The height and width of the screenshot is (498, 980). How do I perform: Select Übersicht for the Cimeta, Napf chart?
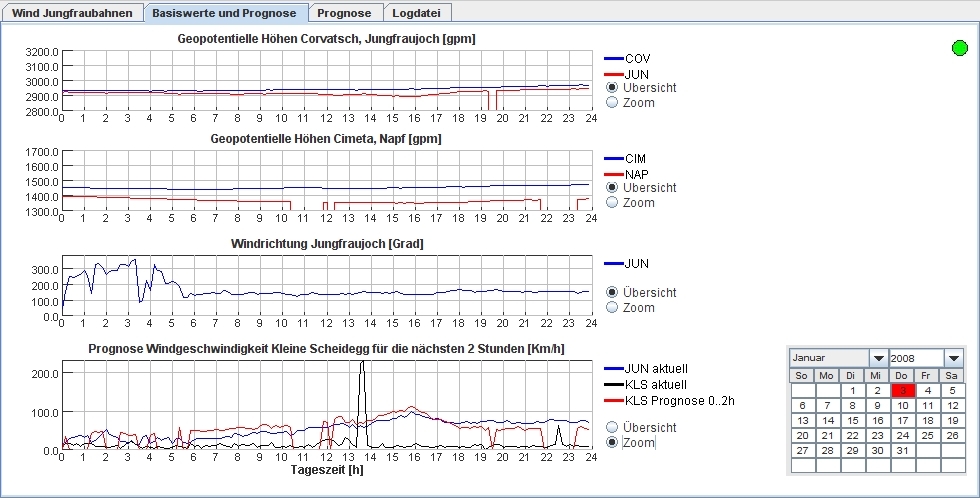click(x=613, y=188)
